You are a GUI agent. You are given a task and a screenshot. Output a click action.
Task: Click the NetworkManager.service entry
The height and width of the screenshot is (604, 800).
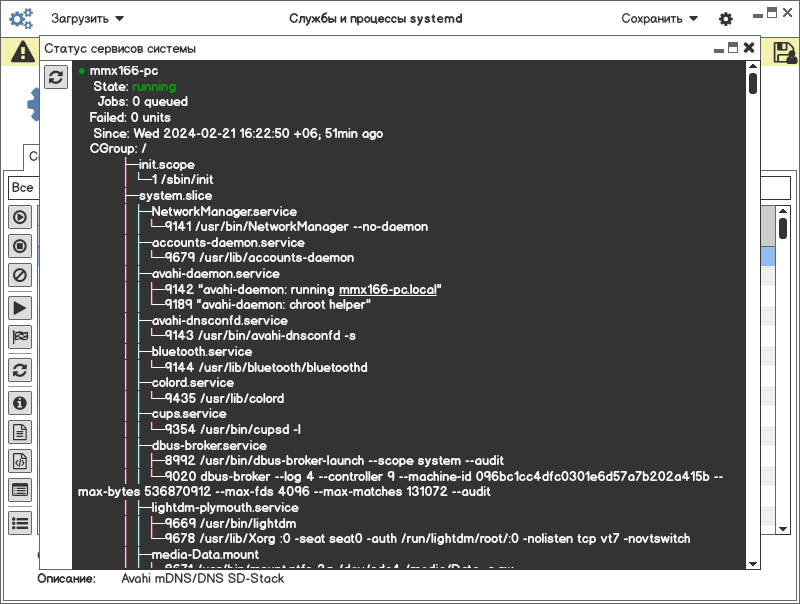[x=224, y=212]
